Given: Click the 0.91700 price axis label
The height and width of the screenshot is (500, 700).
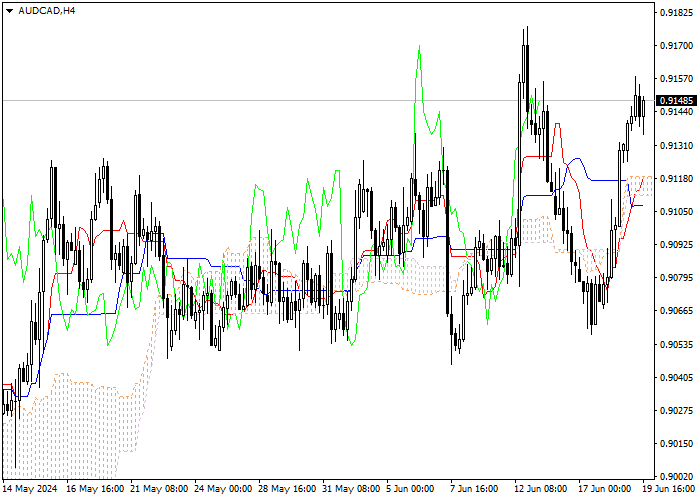Looking at the screenshot, I should 676,46.
